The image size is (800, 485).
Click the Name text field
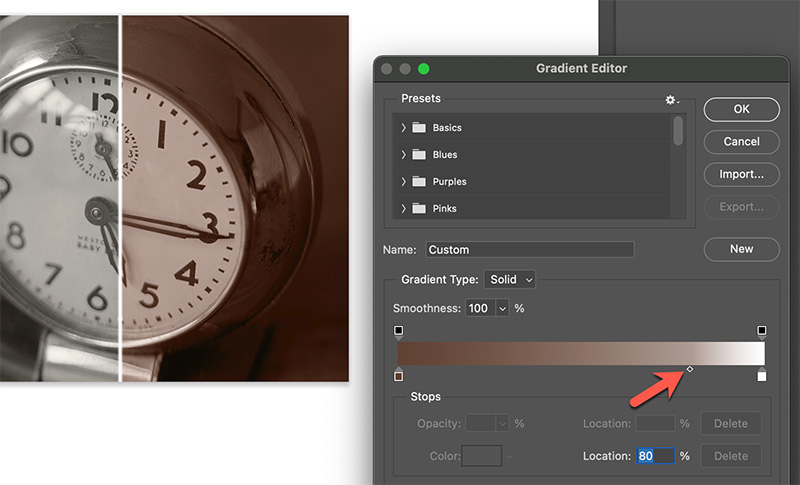coord(529,249)
